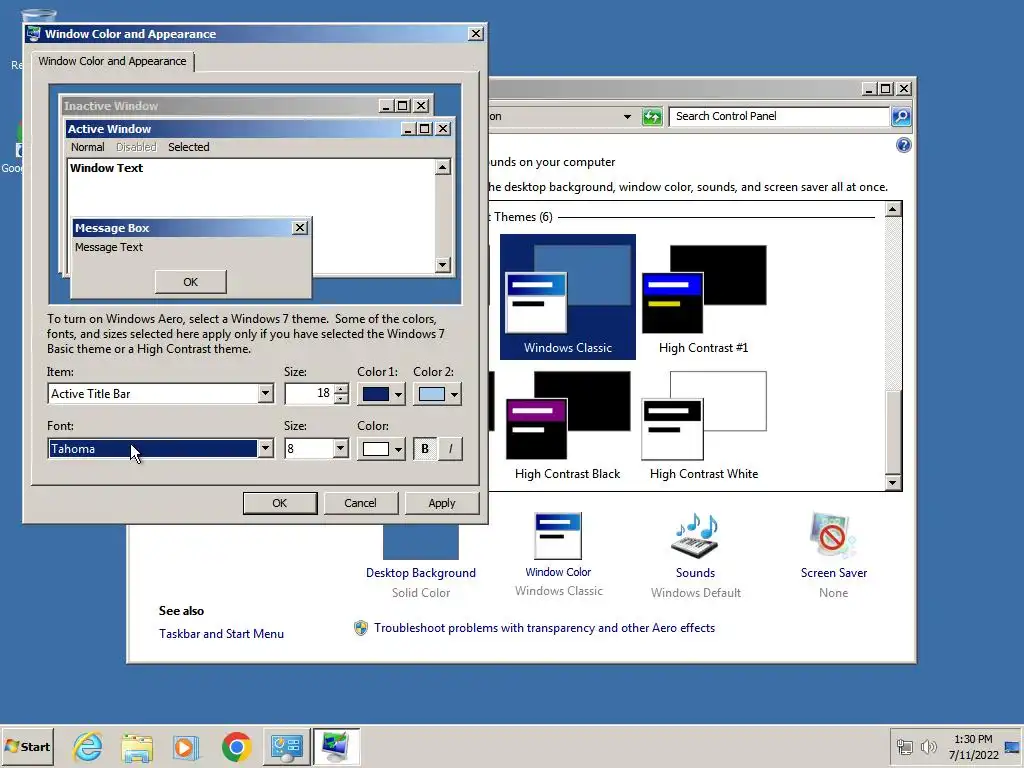
Task: Click Normal menu in preview Active Window
Action: [x=88, y=147]
